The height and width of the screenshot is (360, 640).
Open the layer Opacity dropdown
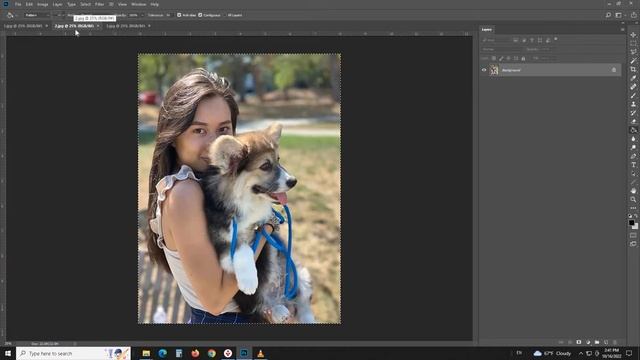coord(546,49)
